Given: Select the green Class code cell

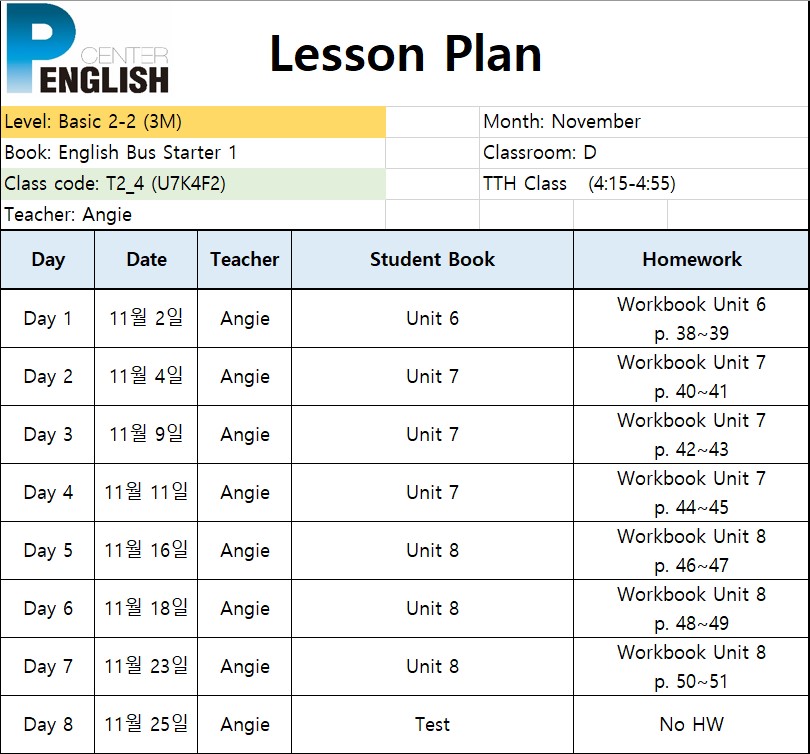Looking at the screenshot, I should click(x=193, y=184).
